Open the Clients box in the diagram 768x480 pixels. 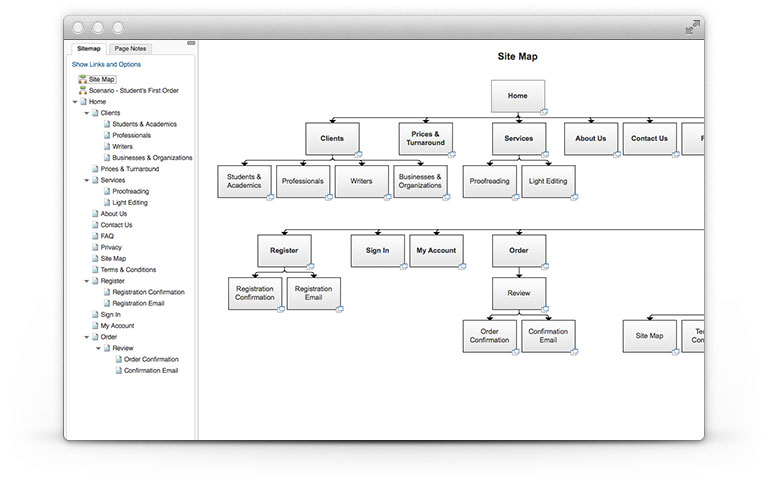[x=332, y=139]
